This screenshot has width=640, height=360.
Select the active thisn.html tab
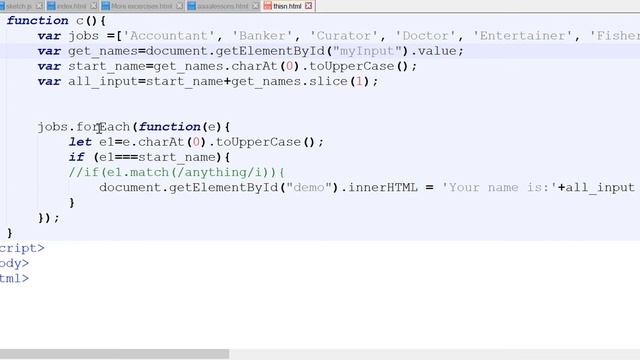287,6
